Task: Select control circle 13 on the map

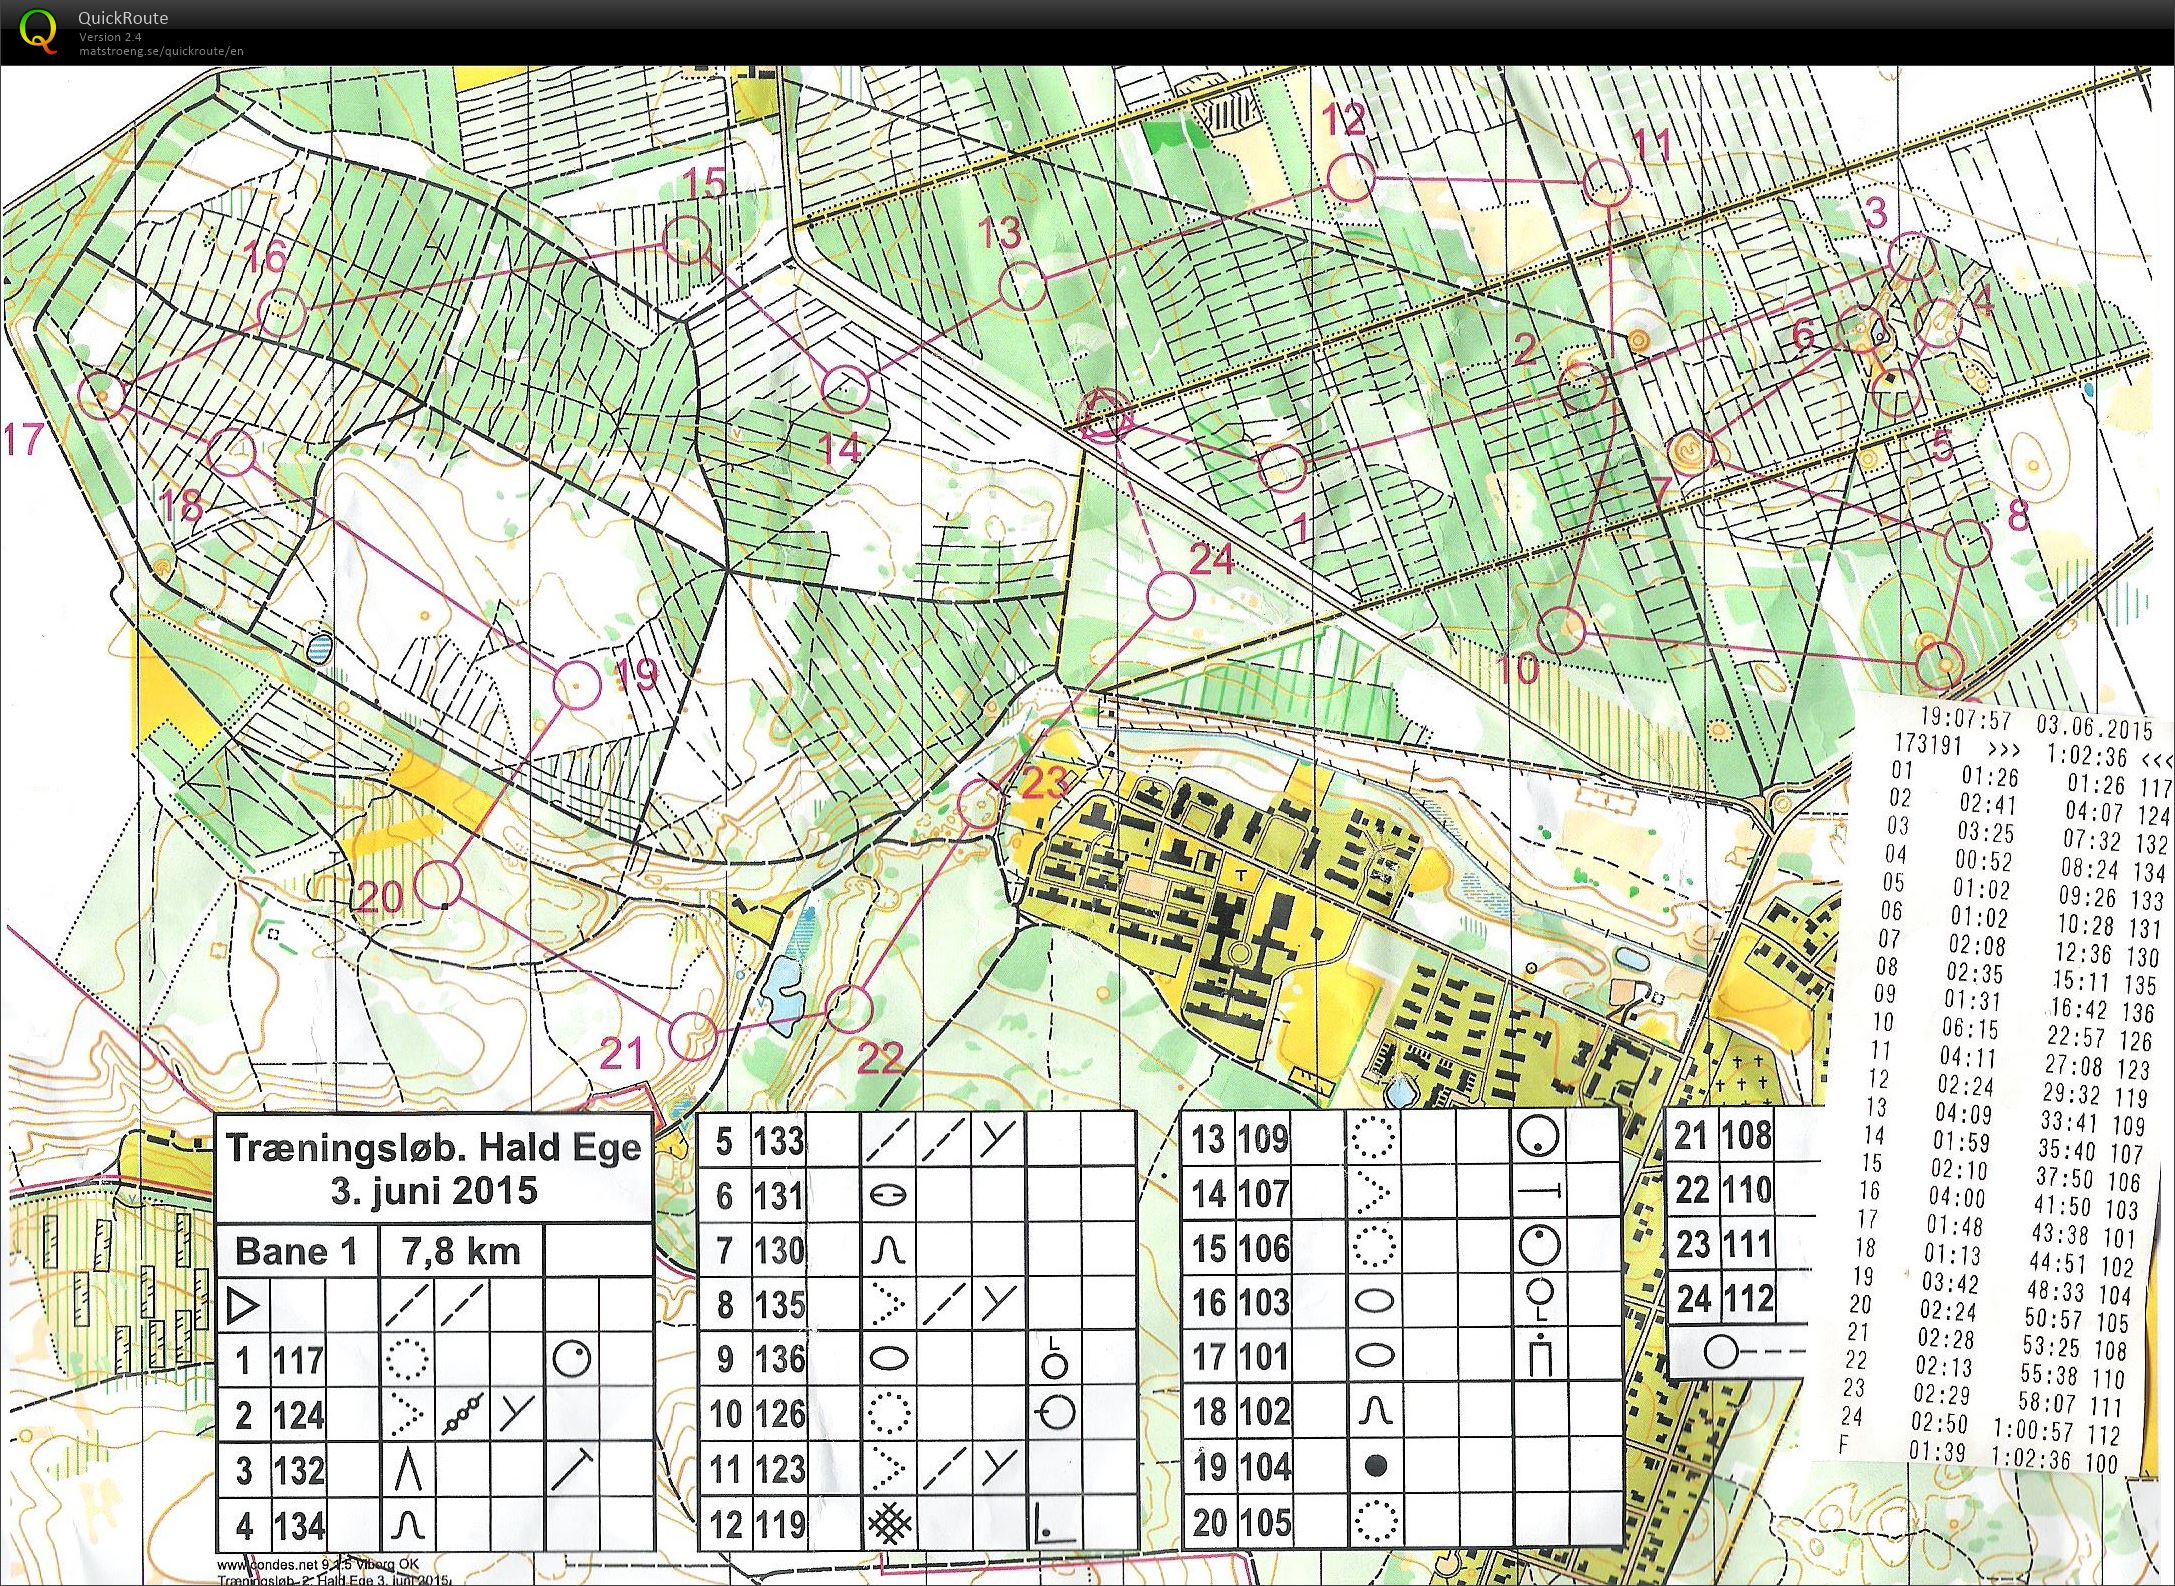Action: (x=1023, y=287)
